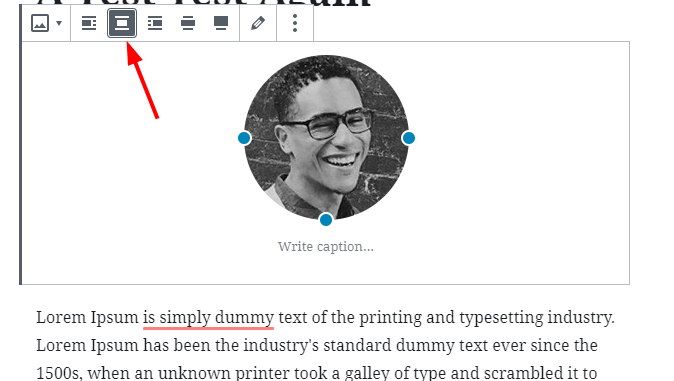Viewport: 674px width, 381px height.
Task: Toggle the Align center button
Action: pyautogui.click(x=122, y=23)
